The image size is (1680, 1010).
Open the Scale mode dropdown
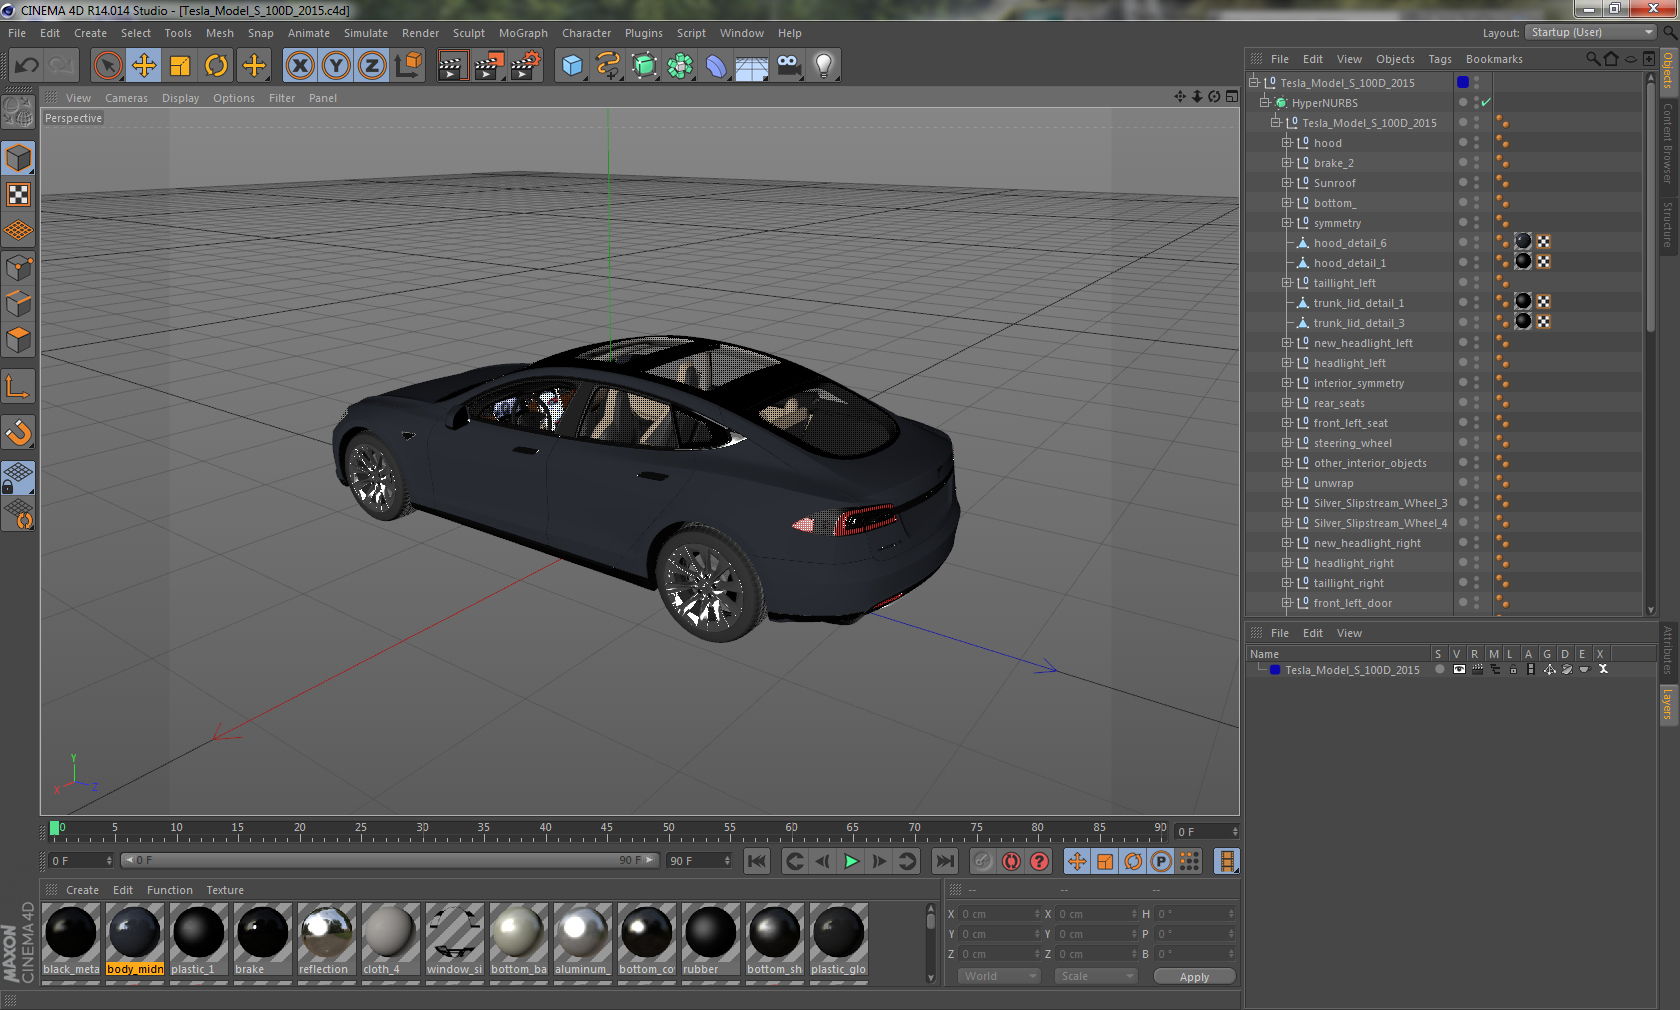(1096, 976)
